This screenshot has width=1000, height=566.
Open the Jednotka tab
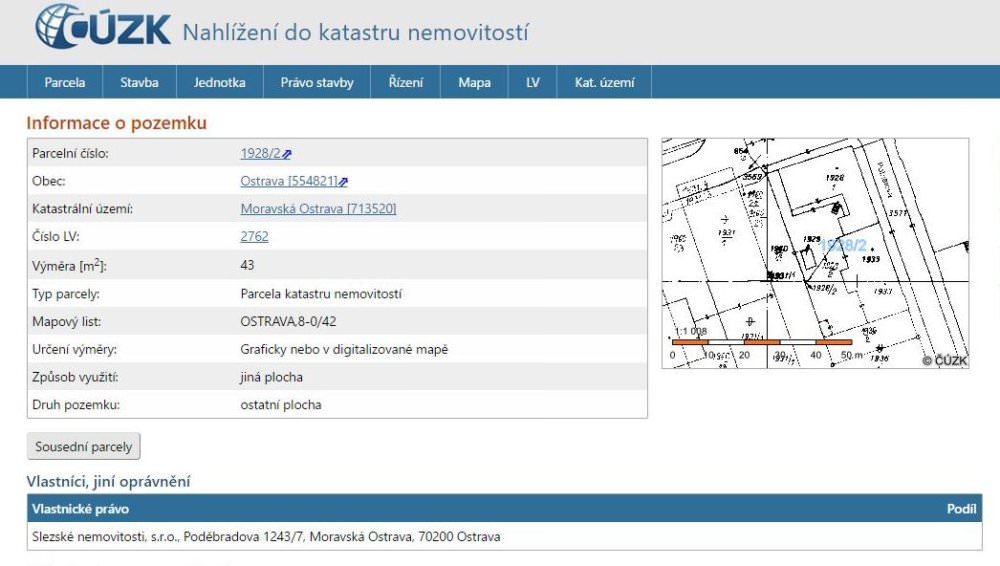[219, 82]
